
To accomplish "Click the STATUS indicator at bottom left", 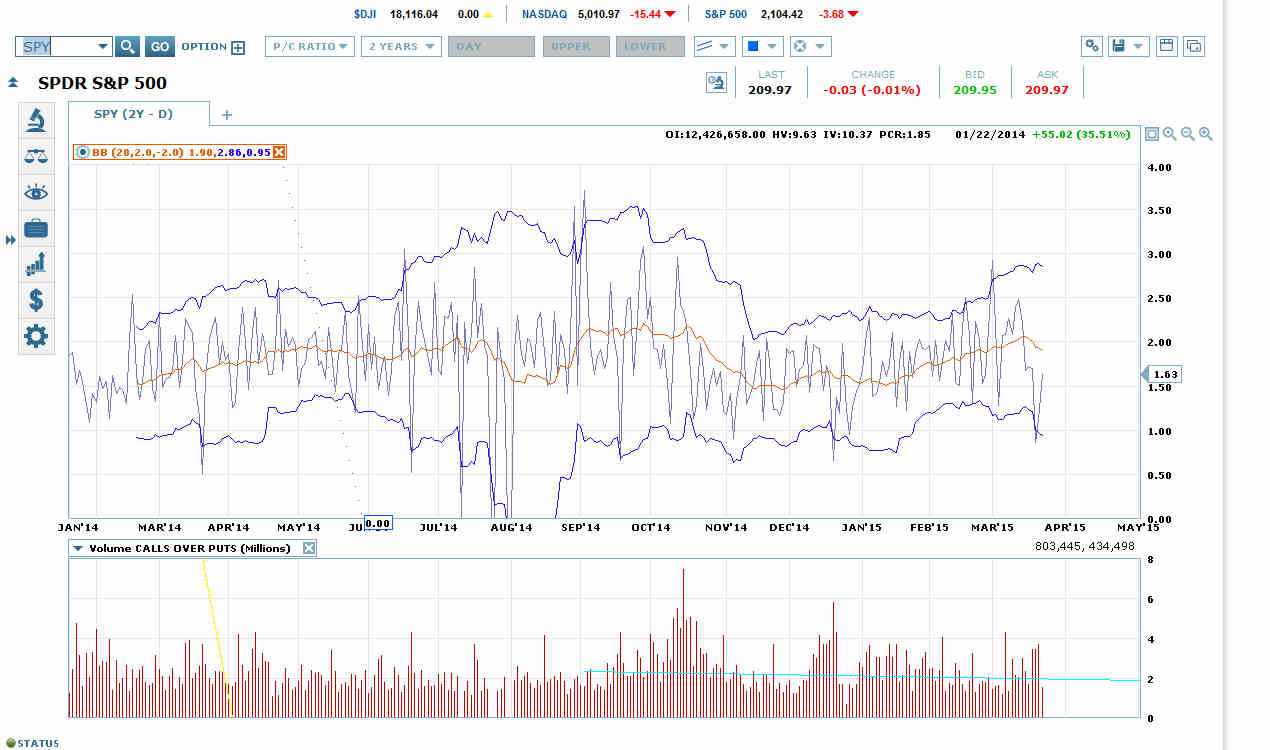I will click(32, 743).
